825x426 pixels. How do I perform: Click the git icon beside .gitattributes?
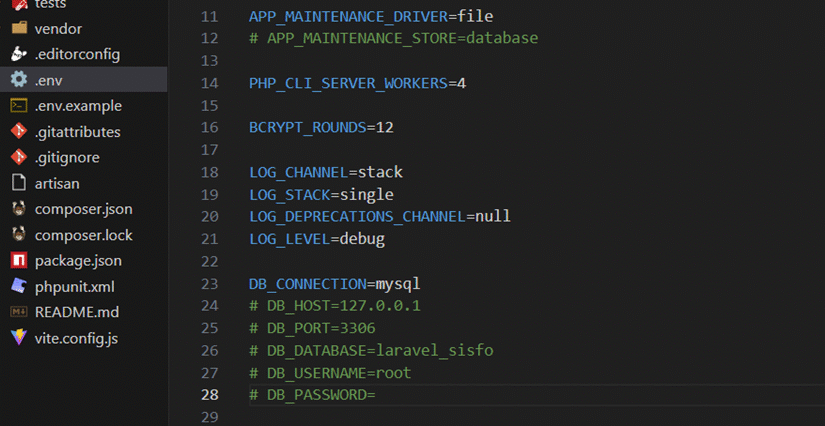(x=18, y=132)
